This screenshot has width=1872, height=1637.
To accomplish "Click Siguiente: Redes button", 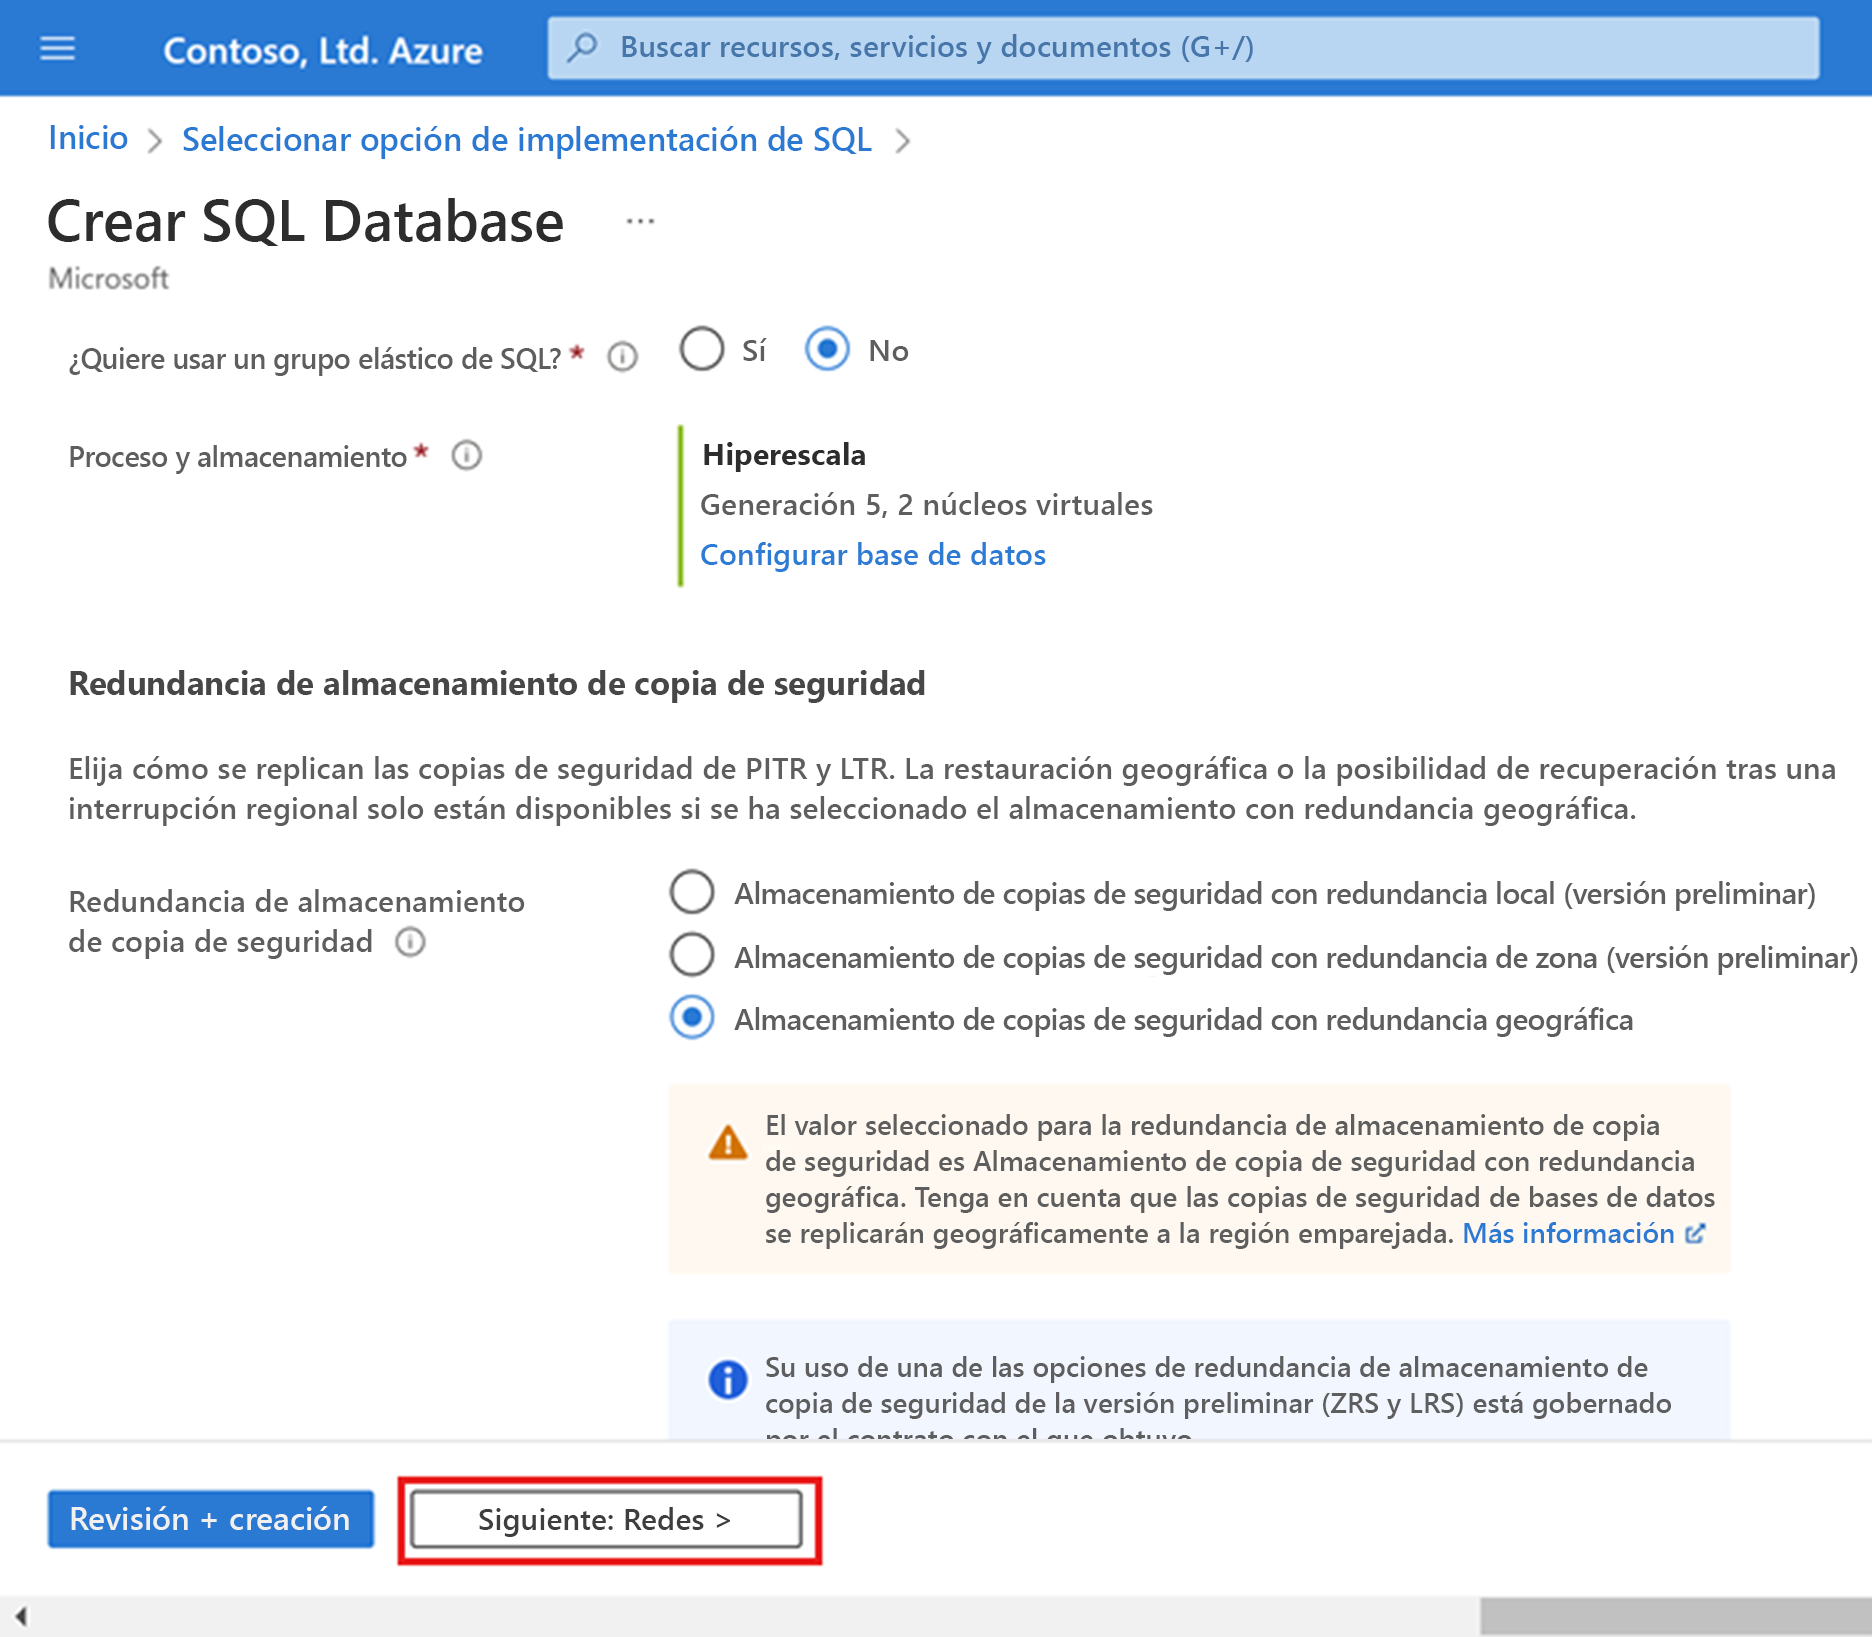I will pyautogui.click(x=606, y=1520).
